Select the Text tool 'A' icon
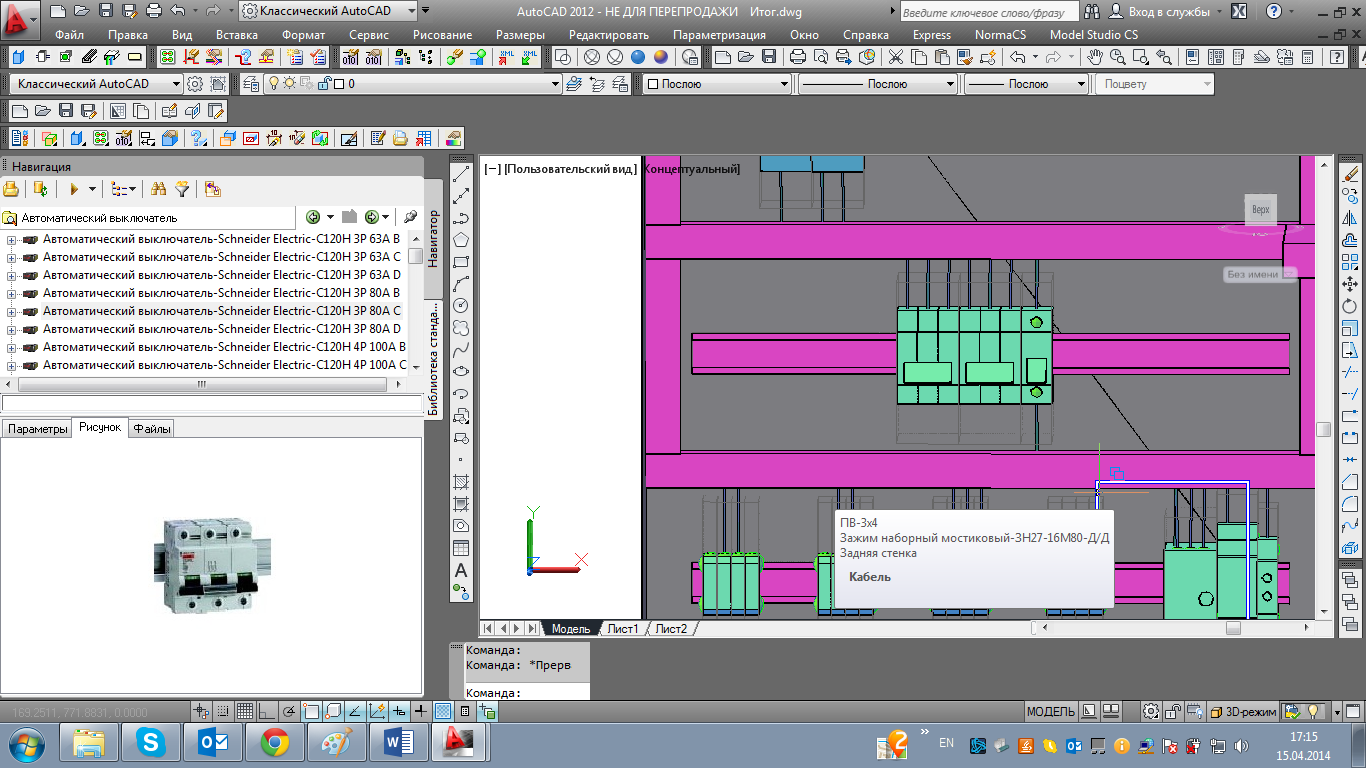 click(x=461, y=570)
